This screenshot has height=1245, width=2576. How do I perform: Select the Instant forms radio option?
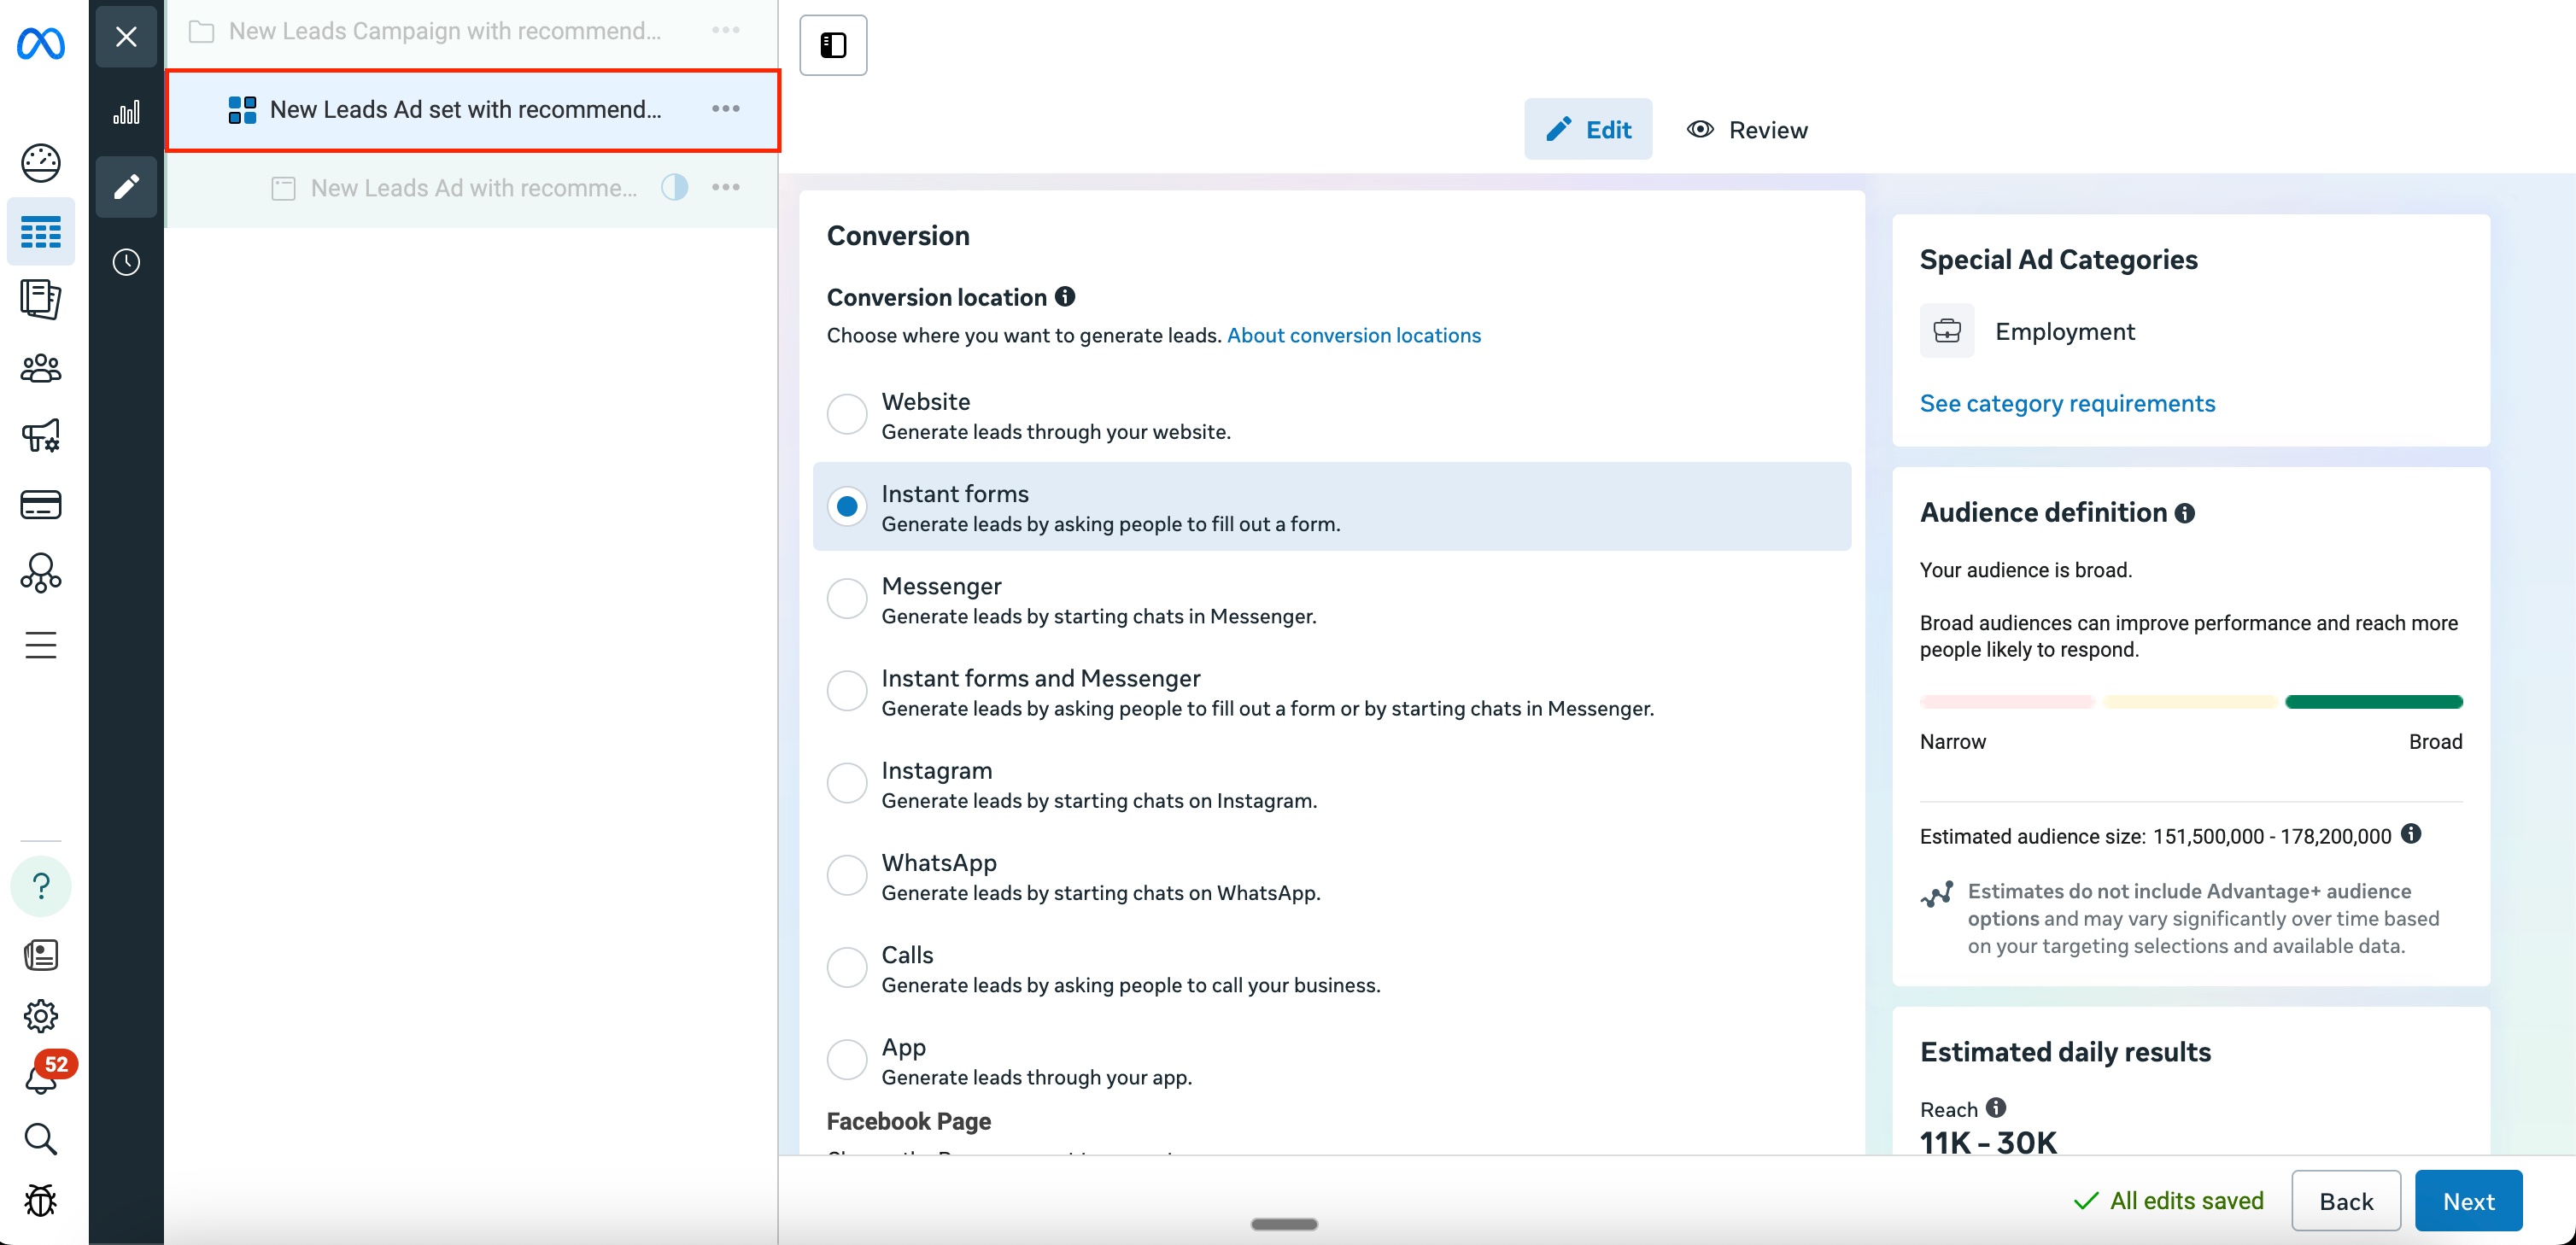point(847,506)
